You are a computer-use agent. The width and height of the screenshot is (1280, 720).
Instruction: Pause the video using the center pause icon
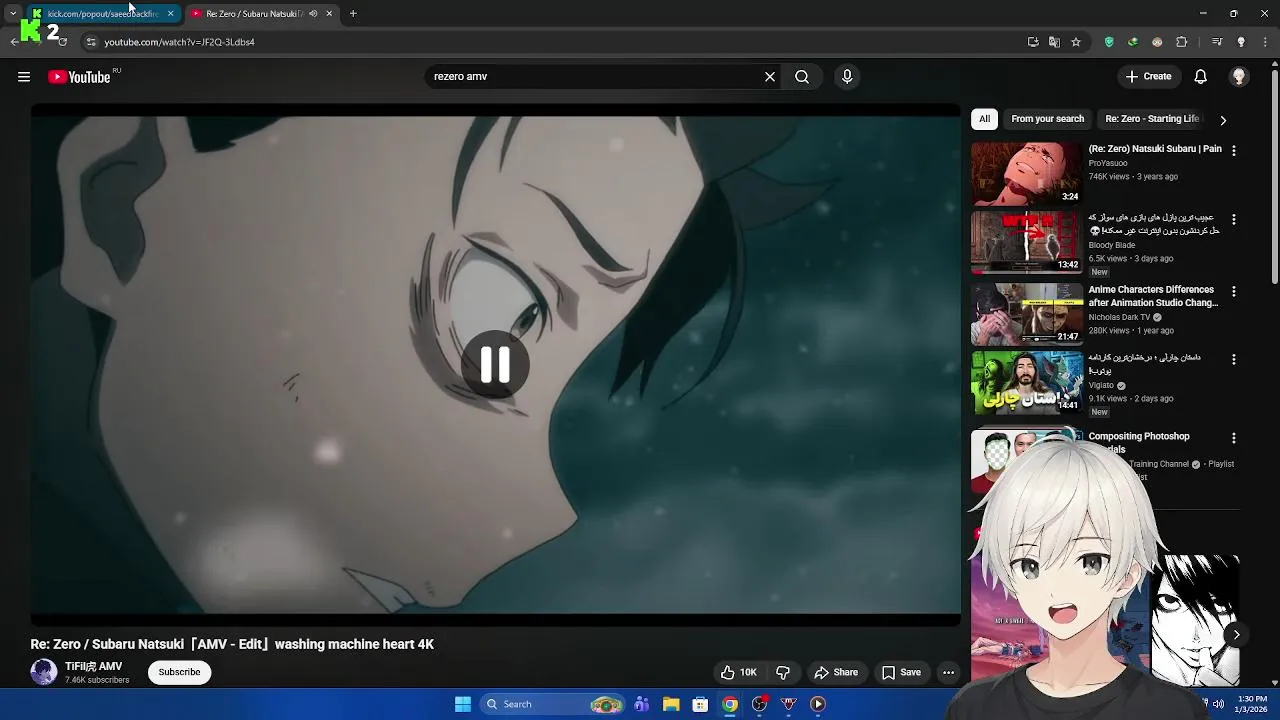click(x=495, y=365)
